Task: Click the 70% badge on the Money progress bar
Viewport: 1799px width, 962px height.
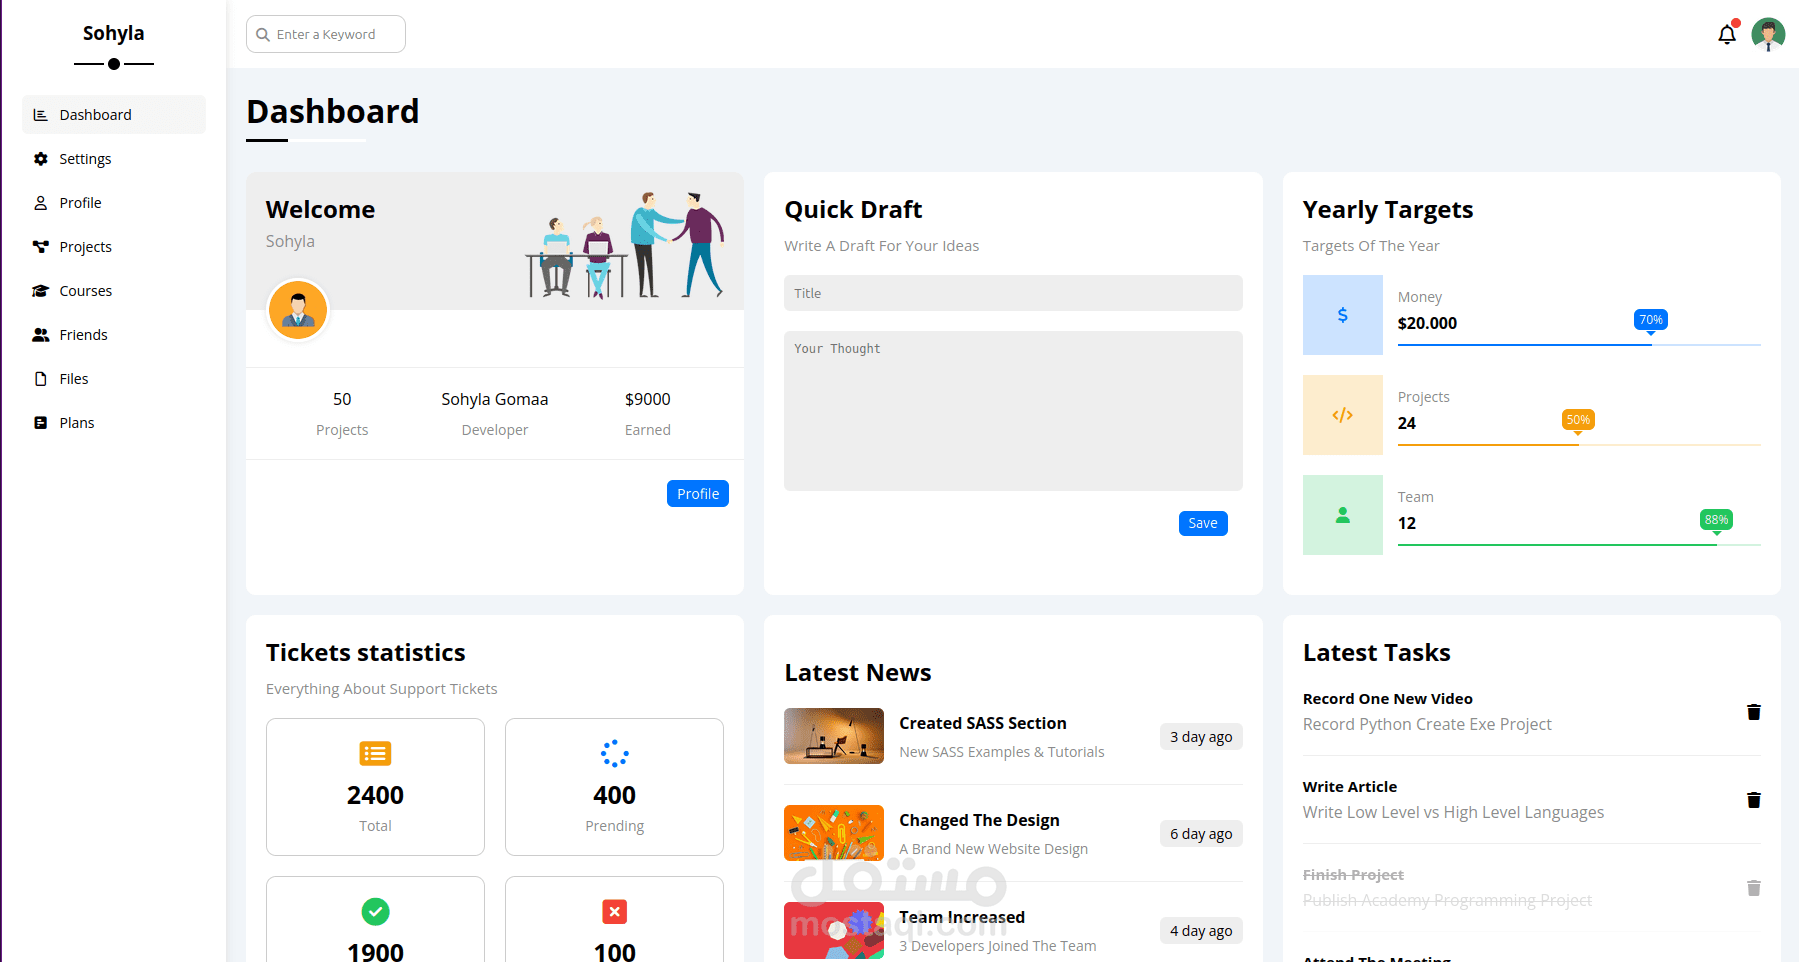Action: pyautogui.click(x=1649, y=319)
